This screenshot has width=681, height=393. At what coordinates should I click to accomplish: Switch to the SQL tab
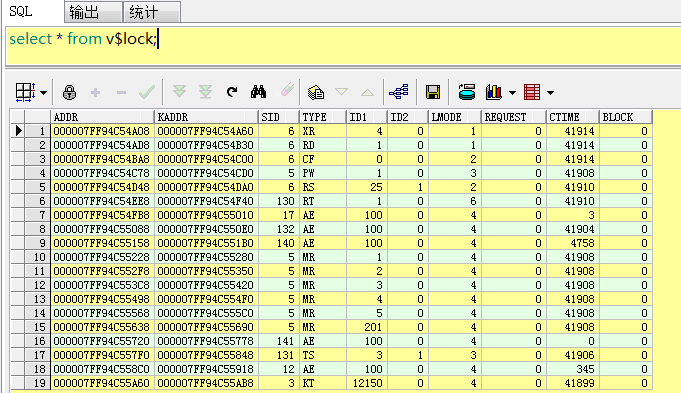pyautogui.click(x=21, y=11)
